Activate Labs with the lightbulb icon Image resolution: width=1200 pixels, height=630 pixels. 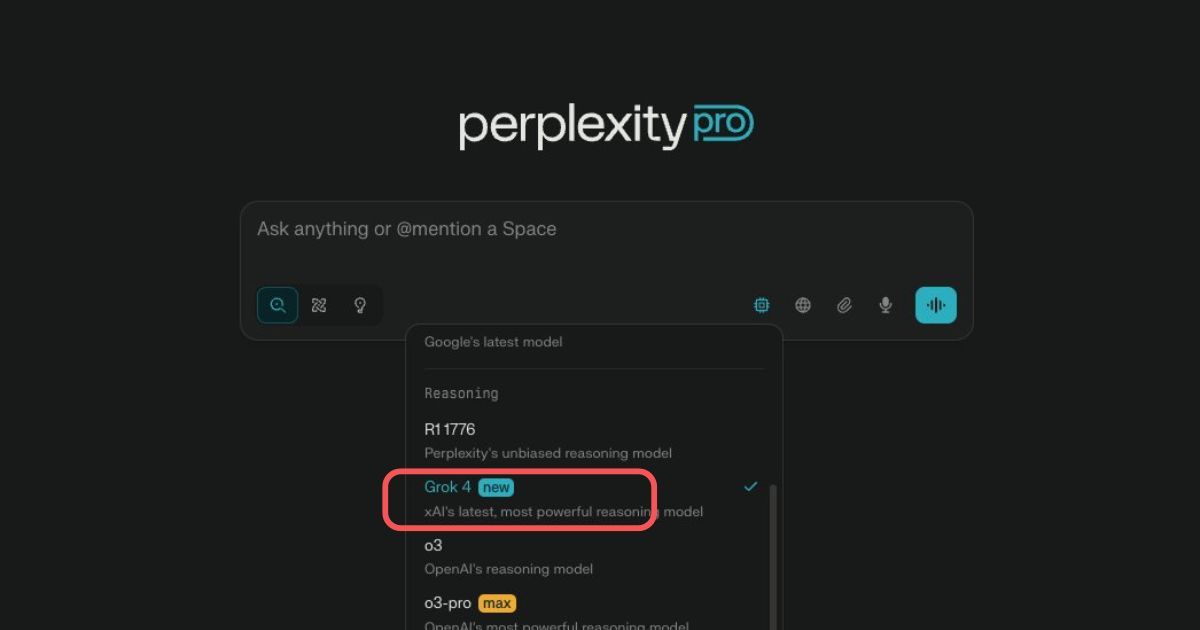click(360, 305)
